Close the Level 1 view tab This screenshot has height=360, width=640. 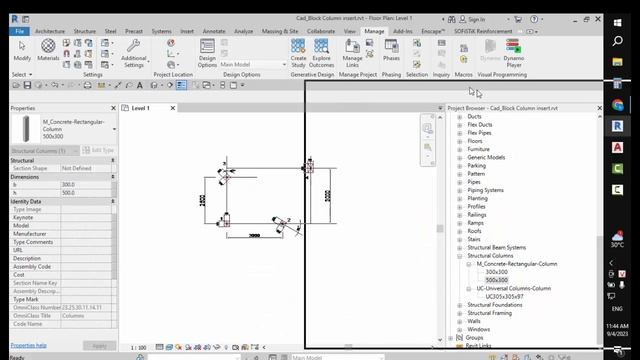tap(173, 108)
